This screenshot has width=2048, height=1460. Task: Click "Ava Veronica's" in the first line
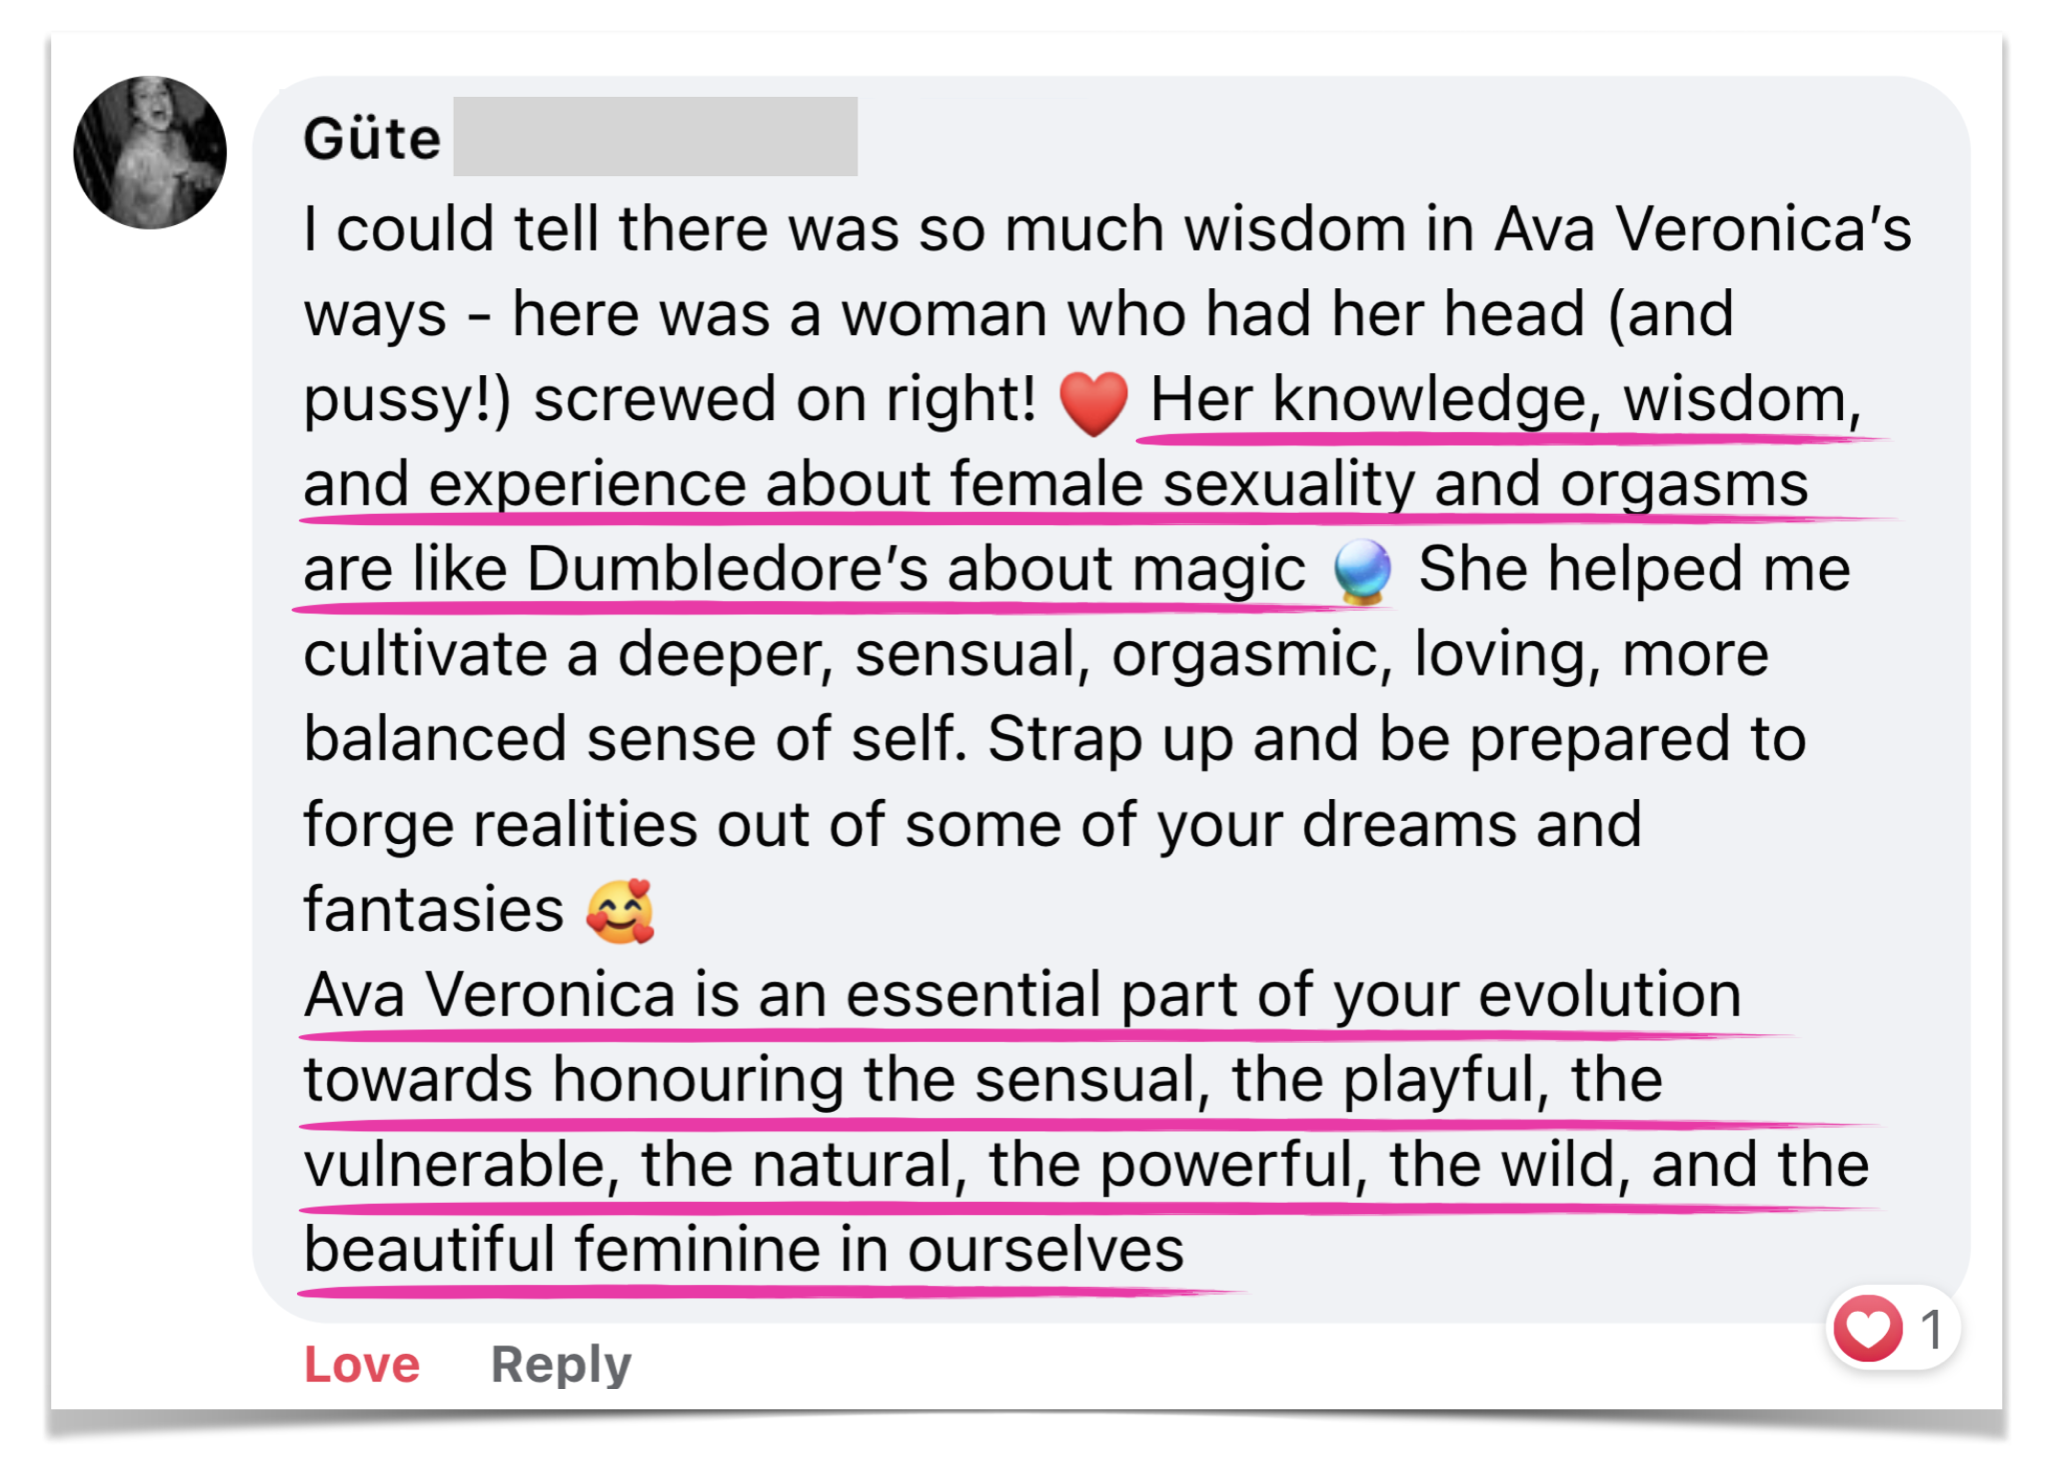pos(1702,229)
